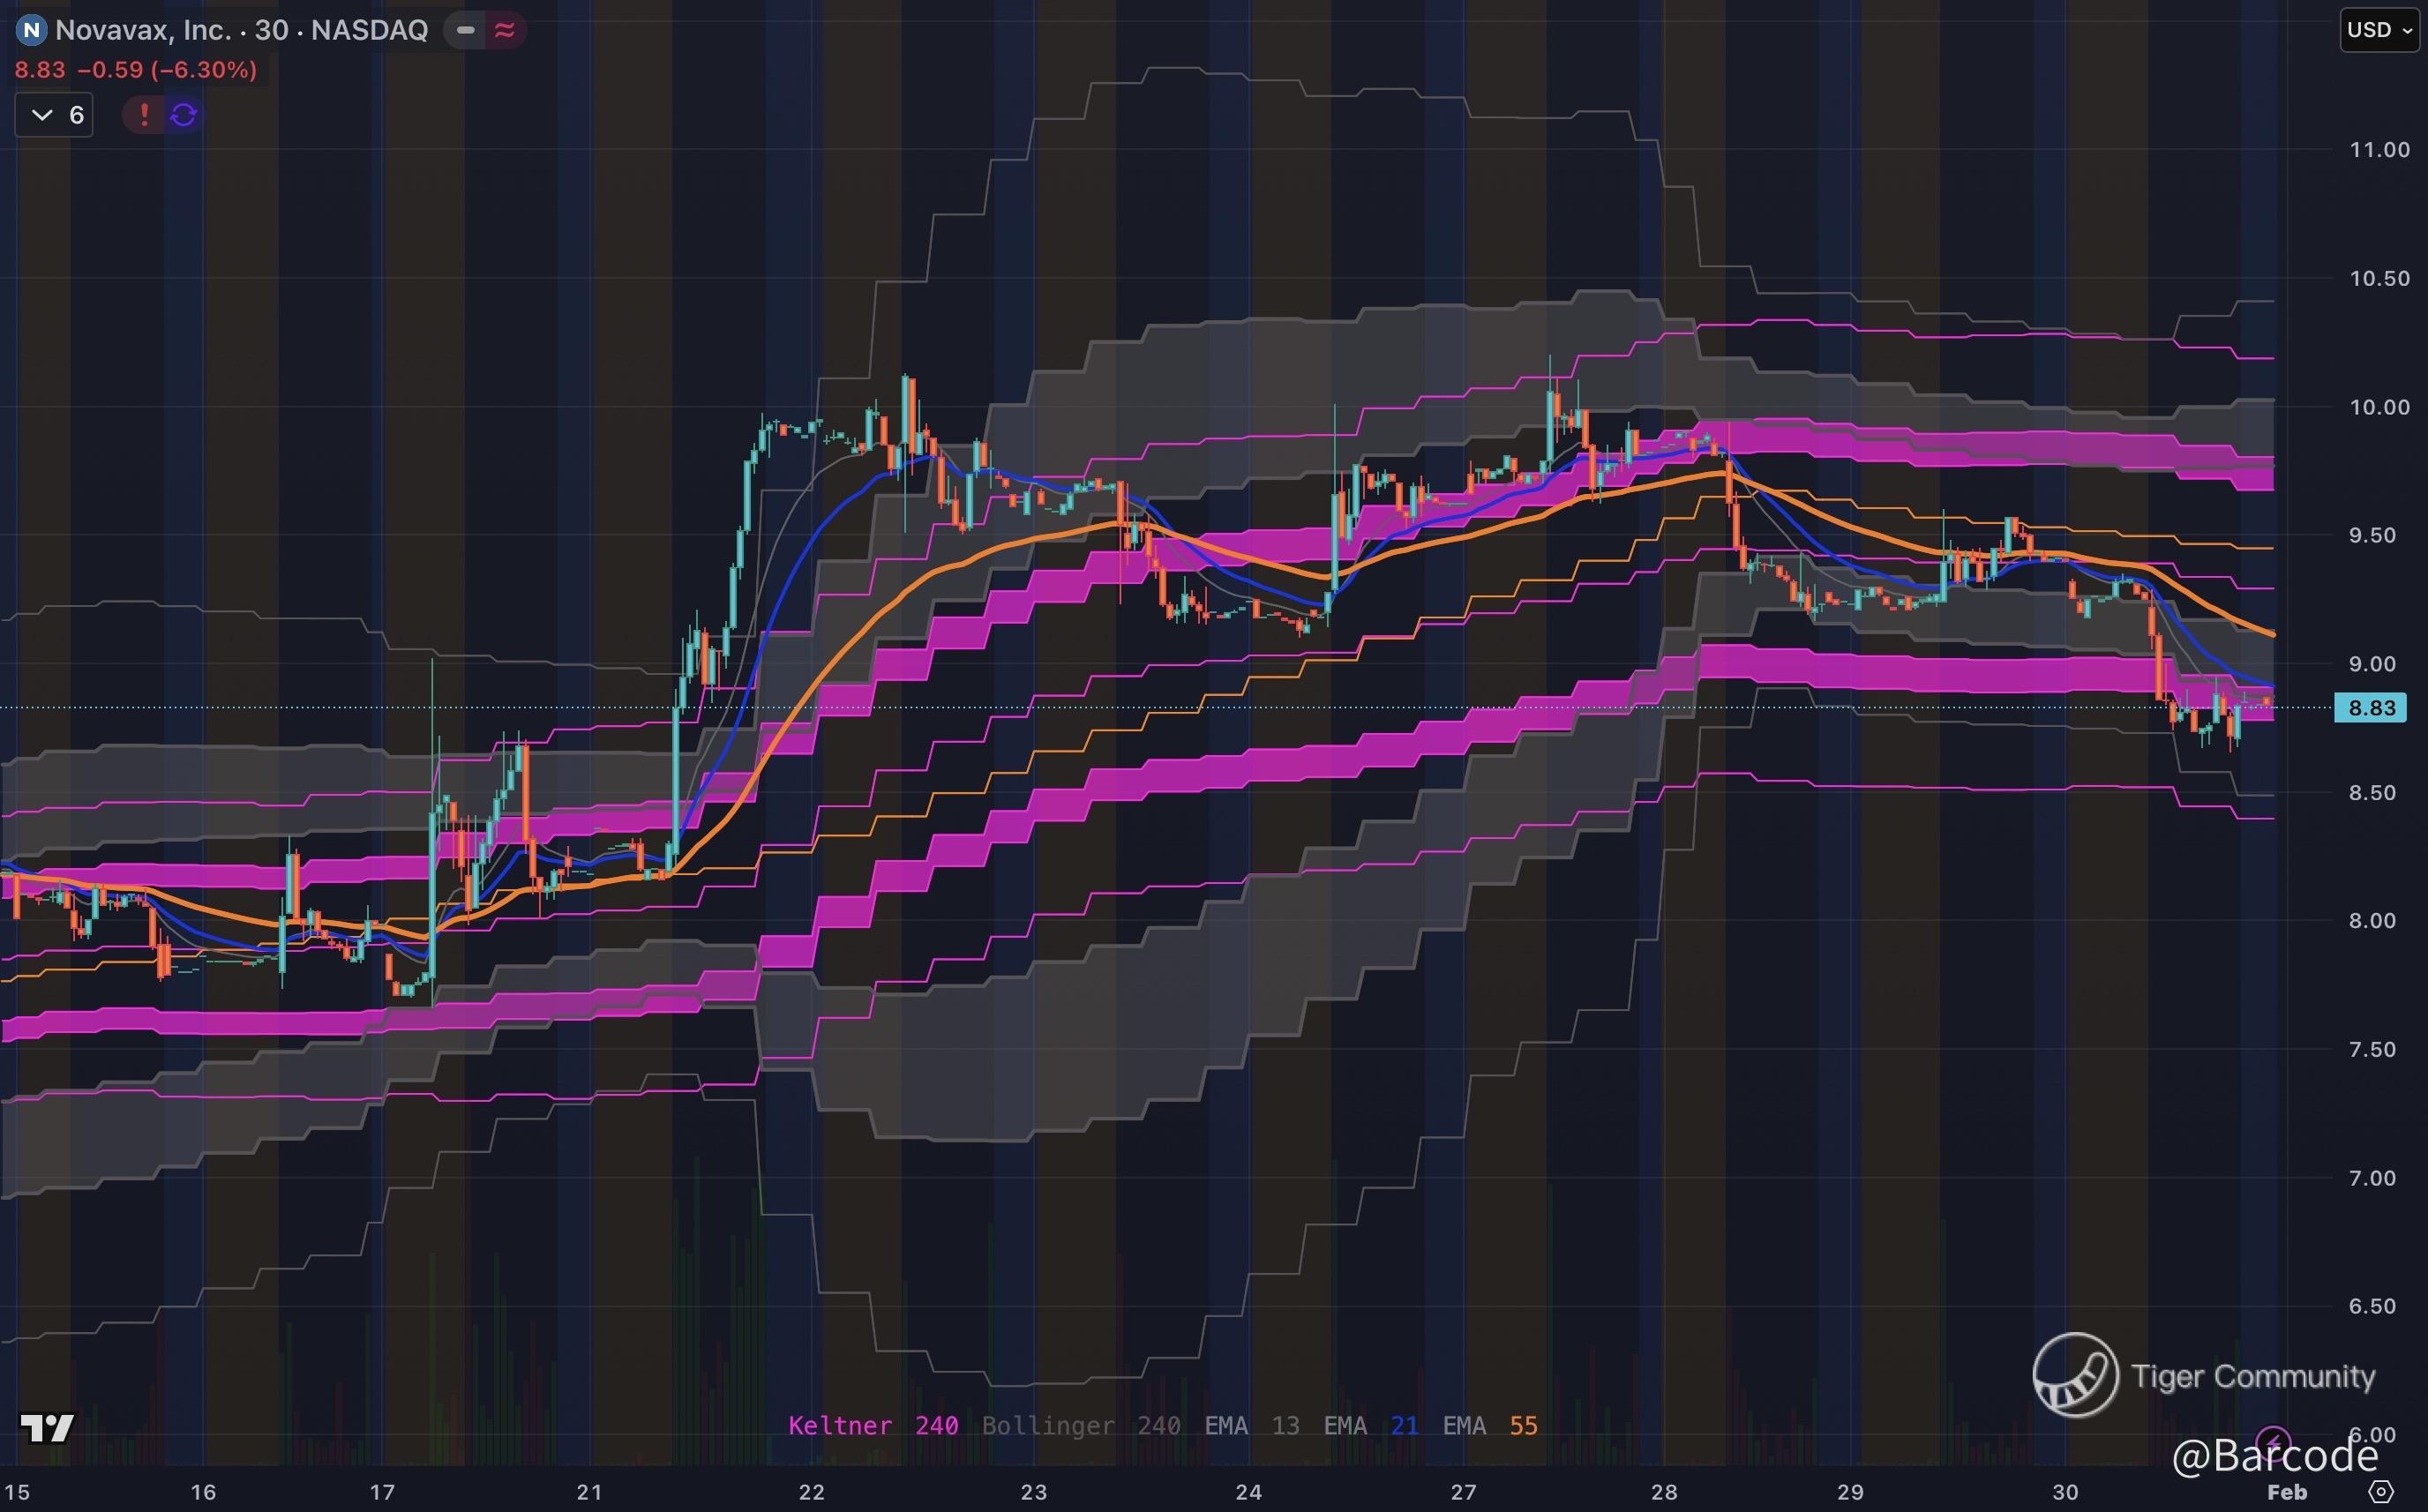Click the 10.00 price axis label
Screen dimensions: 2428x1512
[2379, 407]
